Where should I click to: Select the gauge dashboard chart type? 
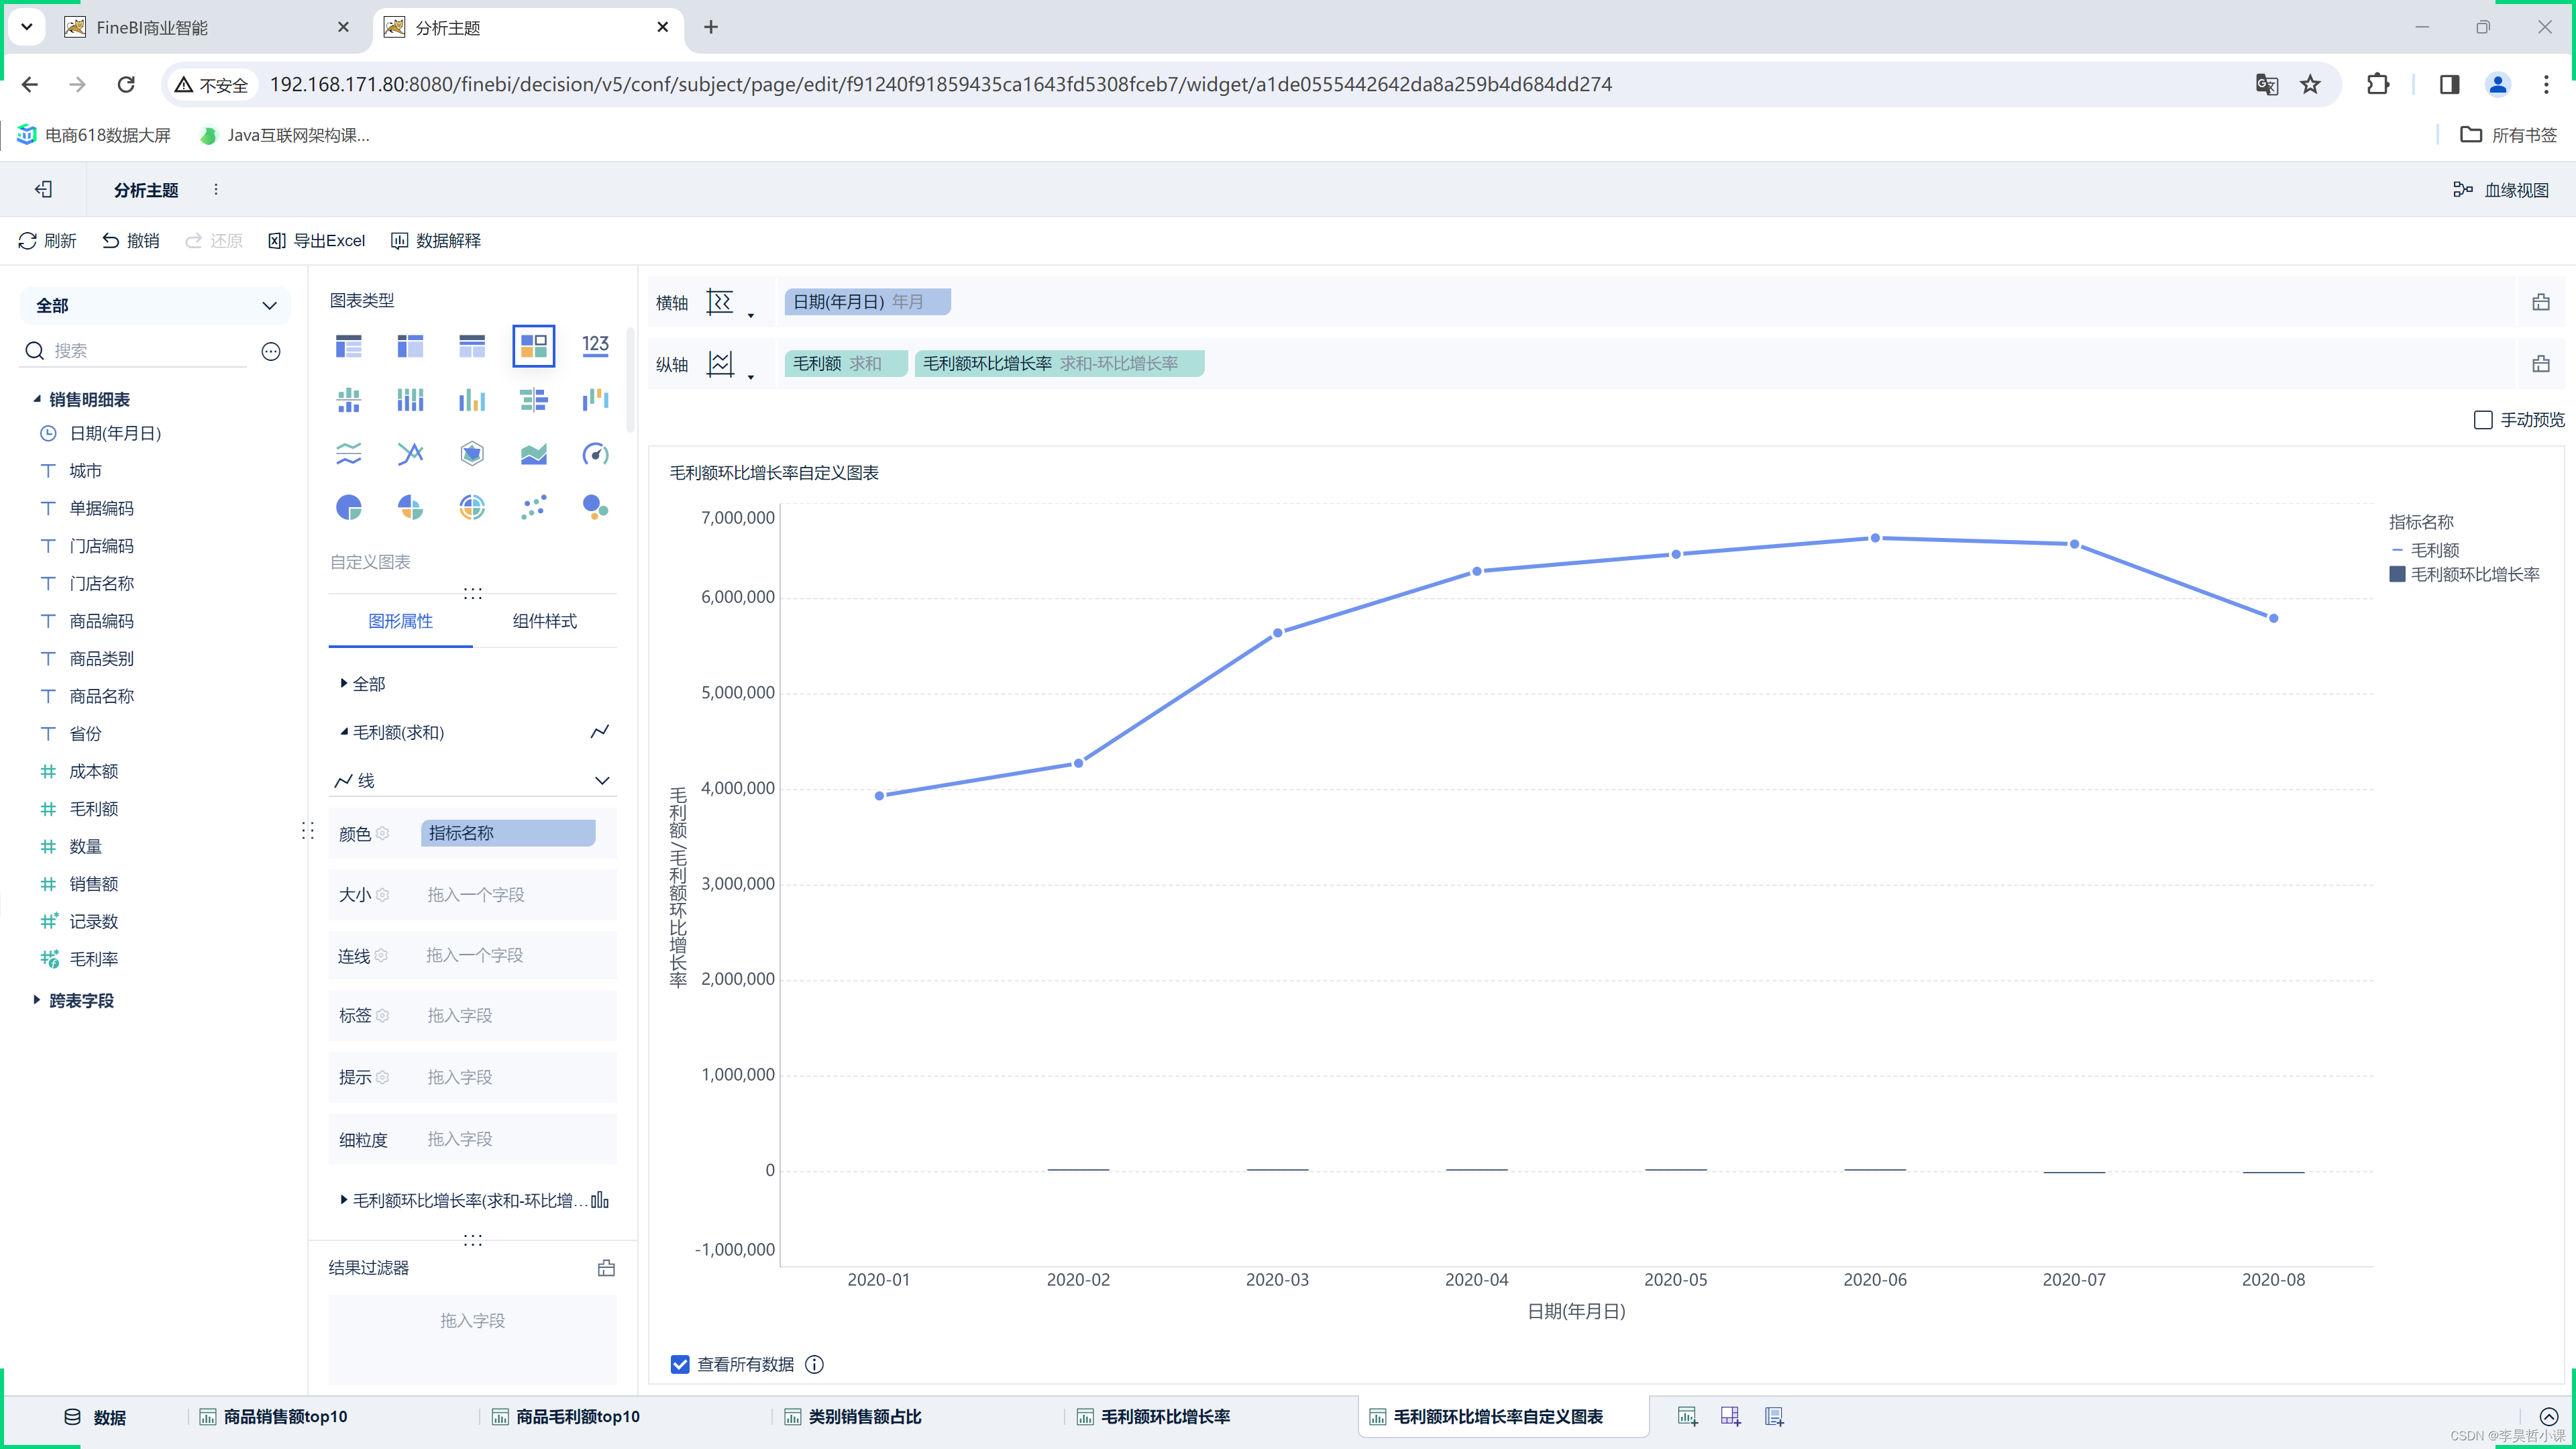coord(596,454)
